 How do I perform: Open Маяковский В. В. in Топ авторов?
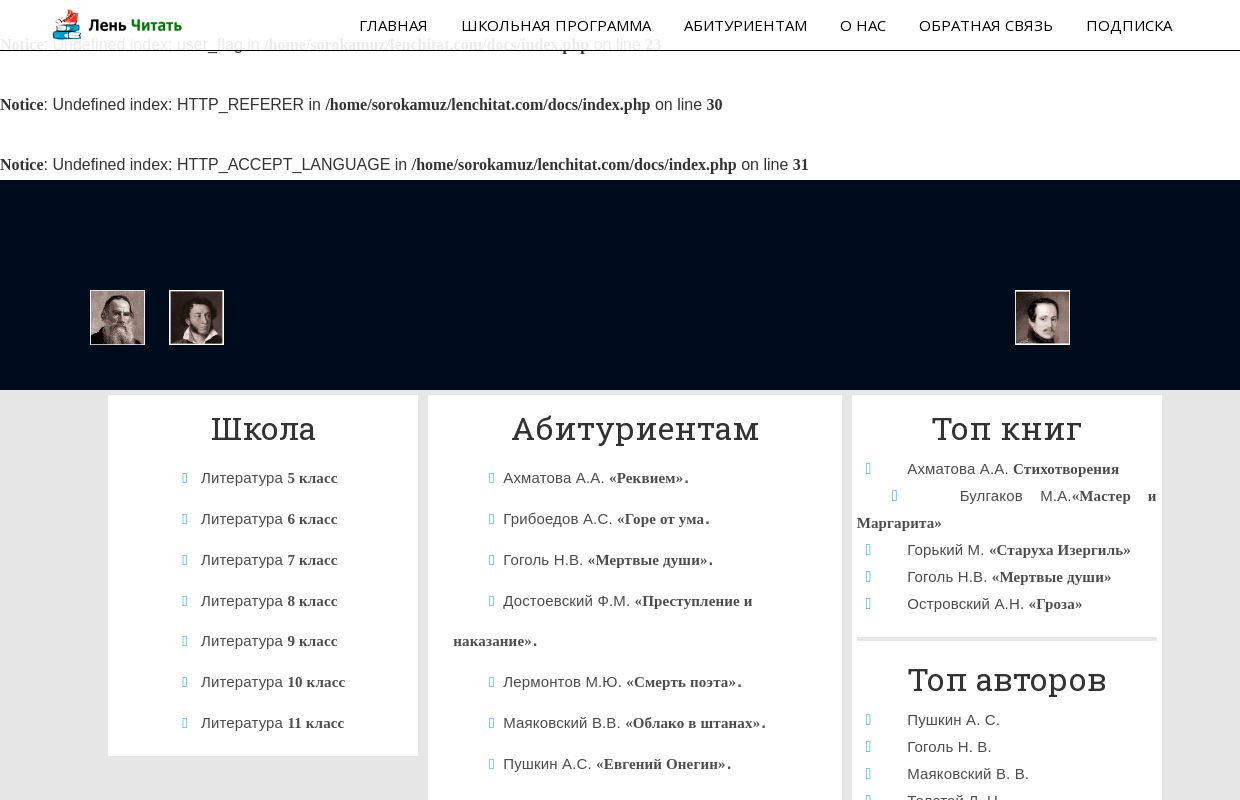pos(968,774)
